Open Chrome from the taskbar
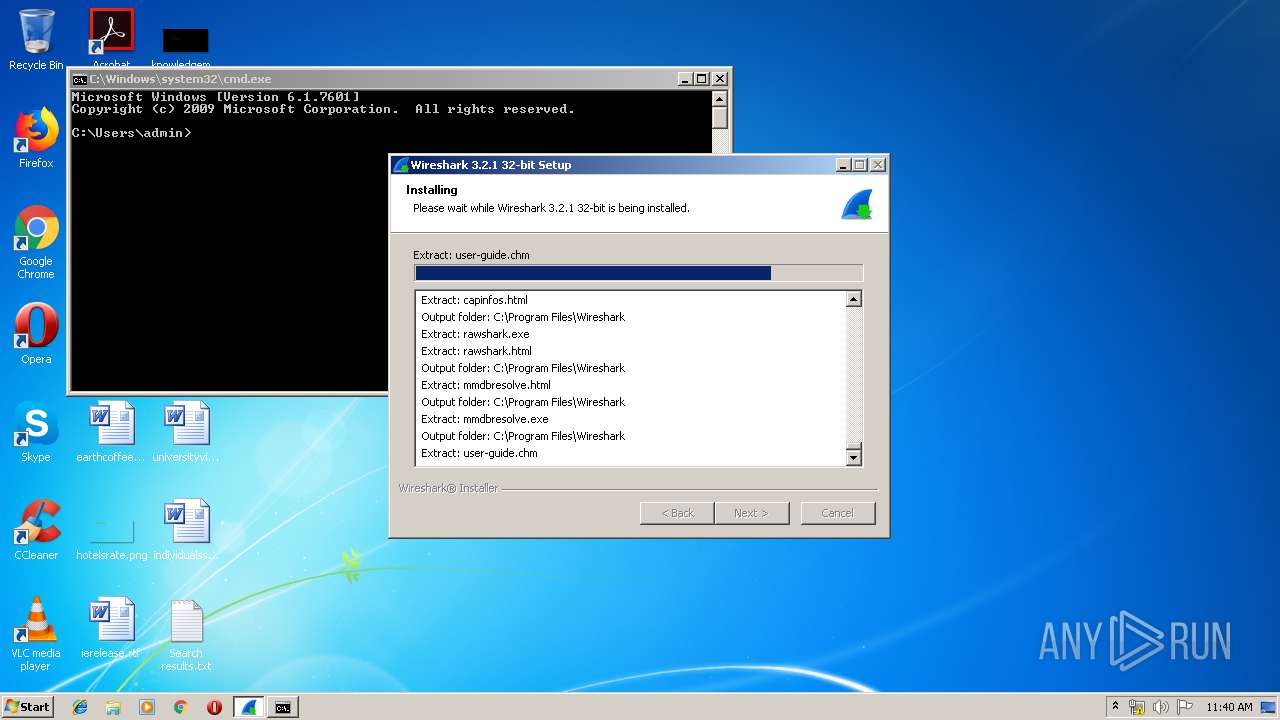Screen dimensions: 1280x720 click(x=180, y=707)
